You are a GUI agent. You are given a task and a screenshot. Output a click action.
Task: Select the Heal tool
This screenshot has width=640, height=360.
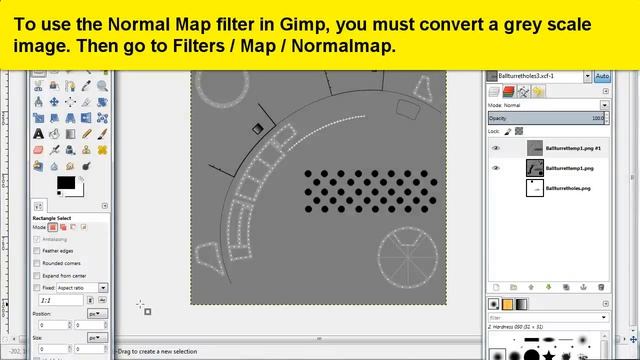[102, 150]
